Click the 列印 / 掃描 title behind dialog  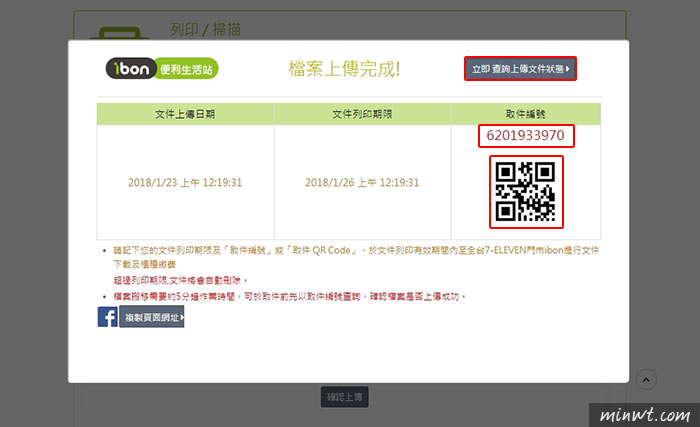tap(205, 29)
